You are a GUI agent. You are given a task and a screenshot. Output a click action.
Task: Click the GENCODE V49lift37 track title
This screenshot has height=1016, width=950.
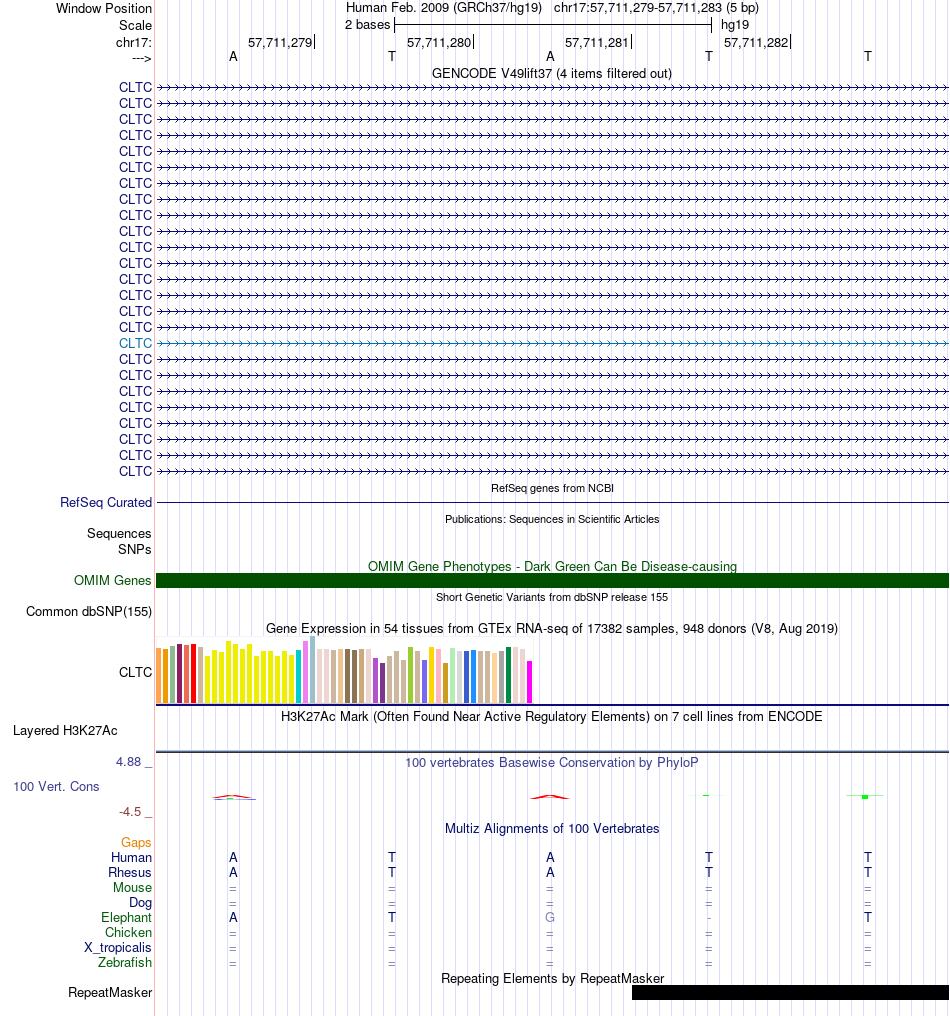[551, 73]
